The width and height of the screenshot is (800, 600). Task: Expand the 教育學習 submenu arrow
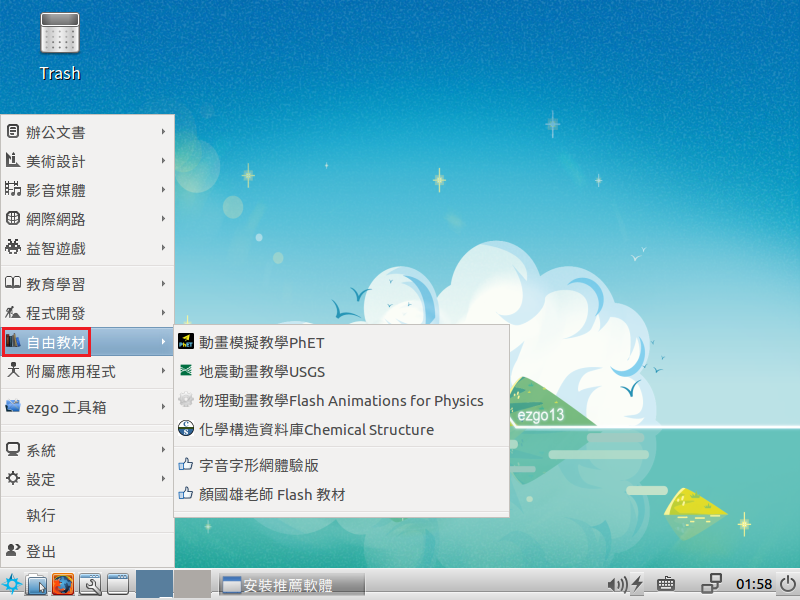coord(163,283)
